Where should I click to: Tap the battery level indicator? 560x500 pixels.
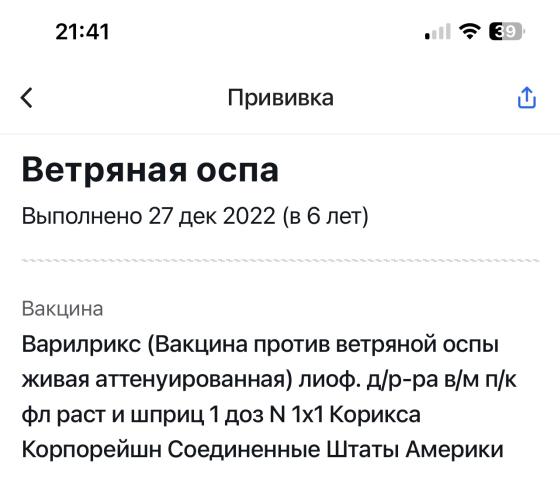(506, 31)
